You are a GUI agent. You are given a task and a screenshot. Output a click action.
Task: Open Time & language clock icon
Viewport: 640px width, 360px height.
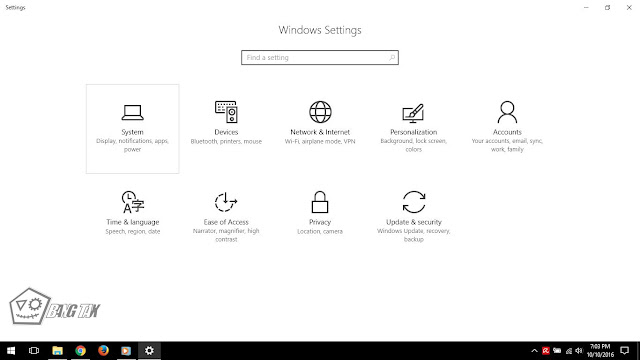133,202
